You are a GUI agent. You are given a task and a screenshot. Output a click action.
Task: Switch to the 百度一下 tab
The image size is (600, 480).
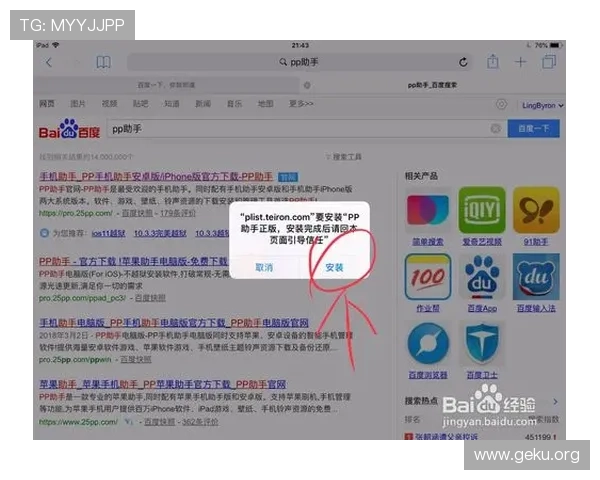pyautogui.click(x=166, y=85)
